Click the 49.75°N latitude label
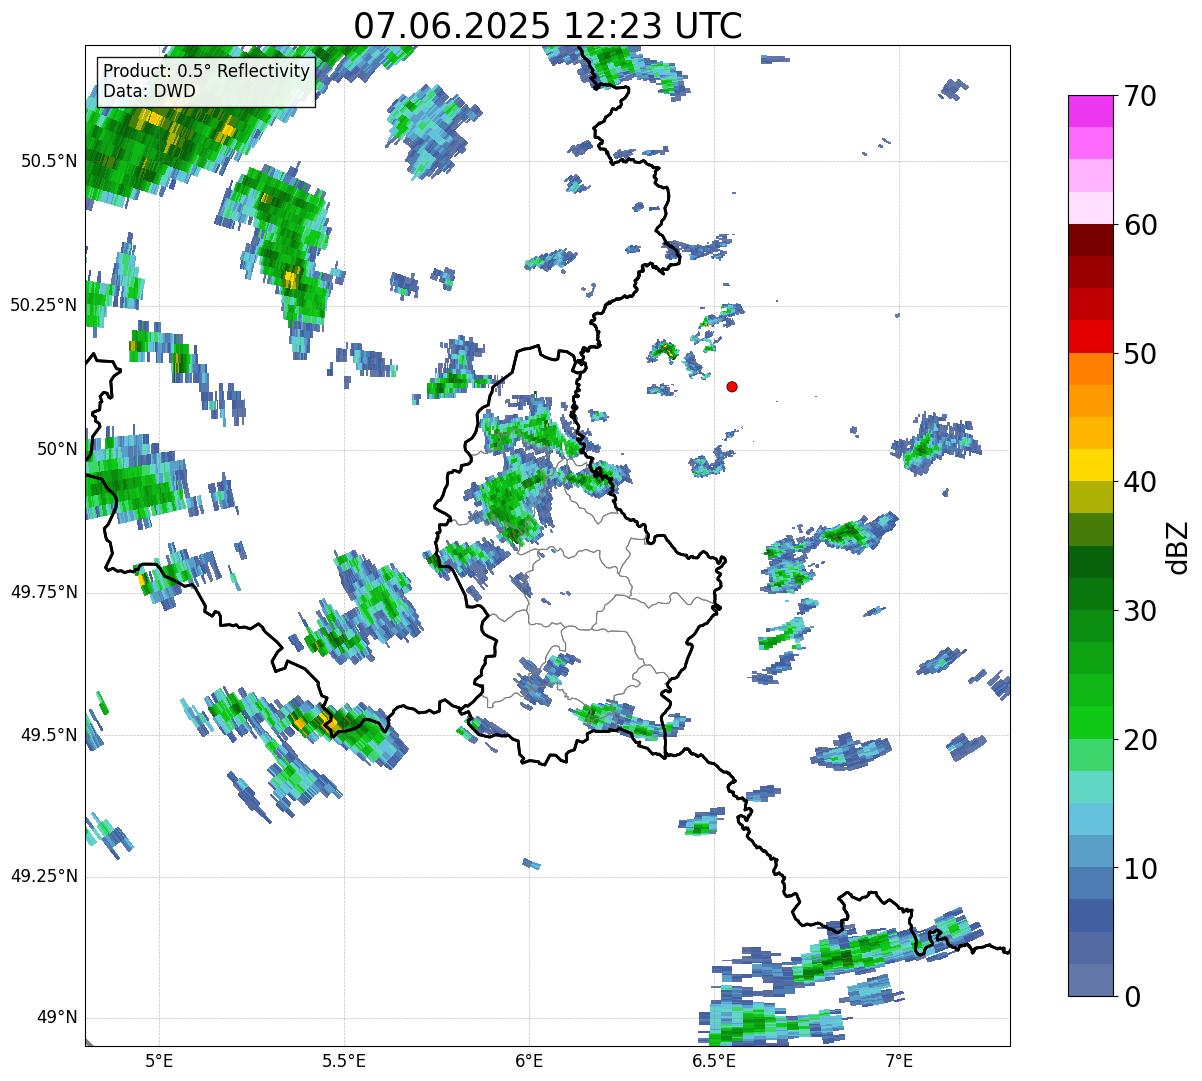This screenshot has height=1081, width=1202. click(44, 592)
